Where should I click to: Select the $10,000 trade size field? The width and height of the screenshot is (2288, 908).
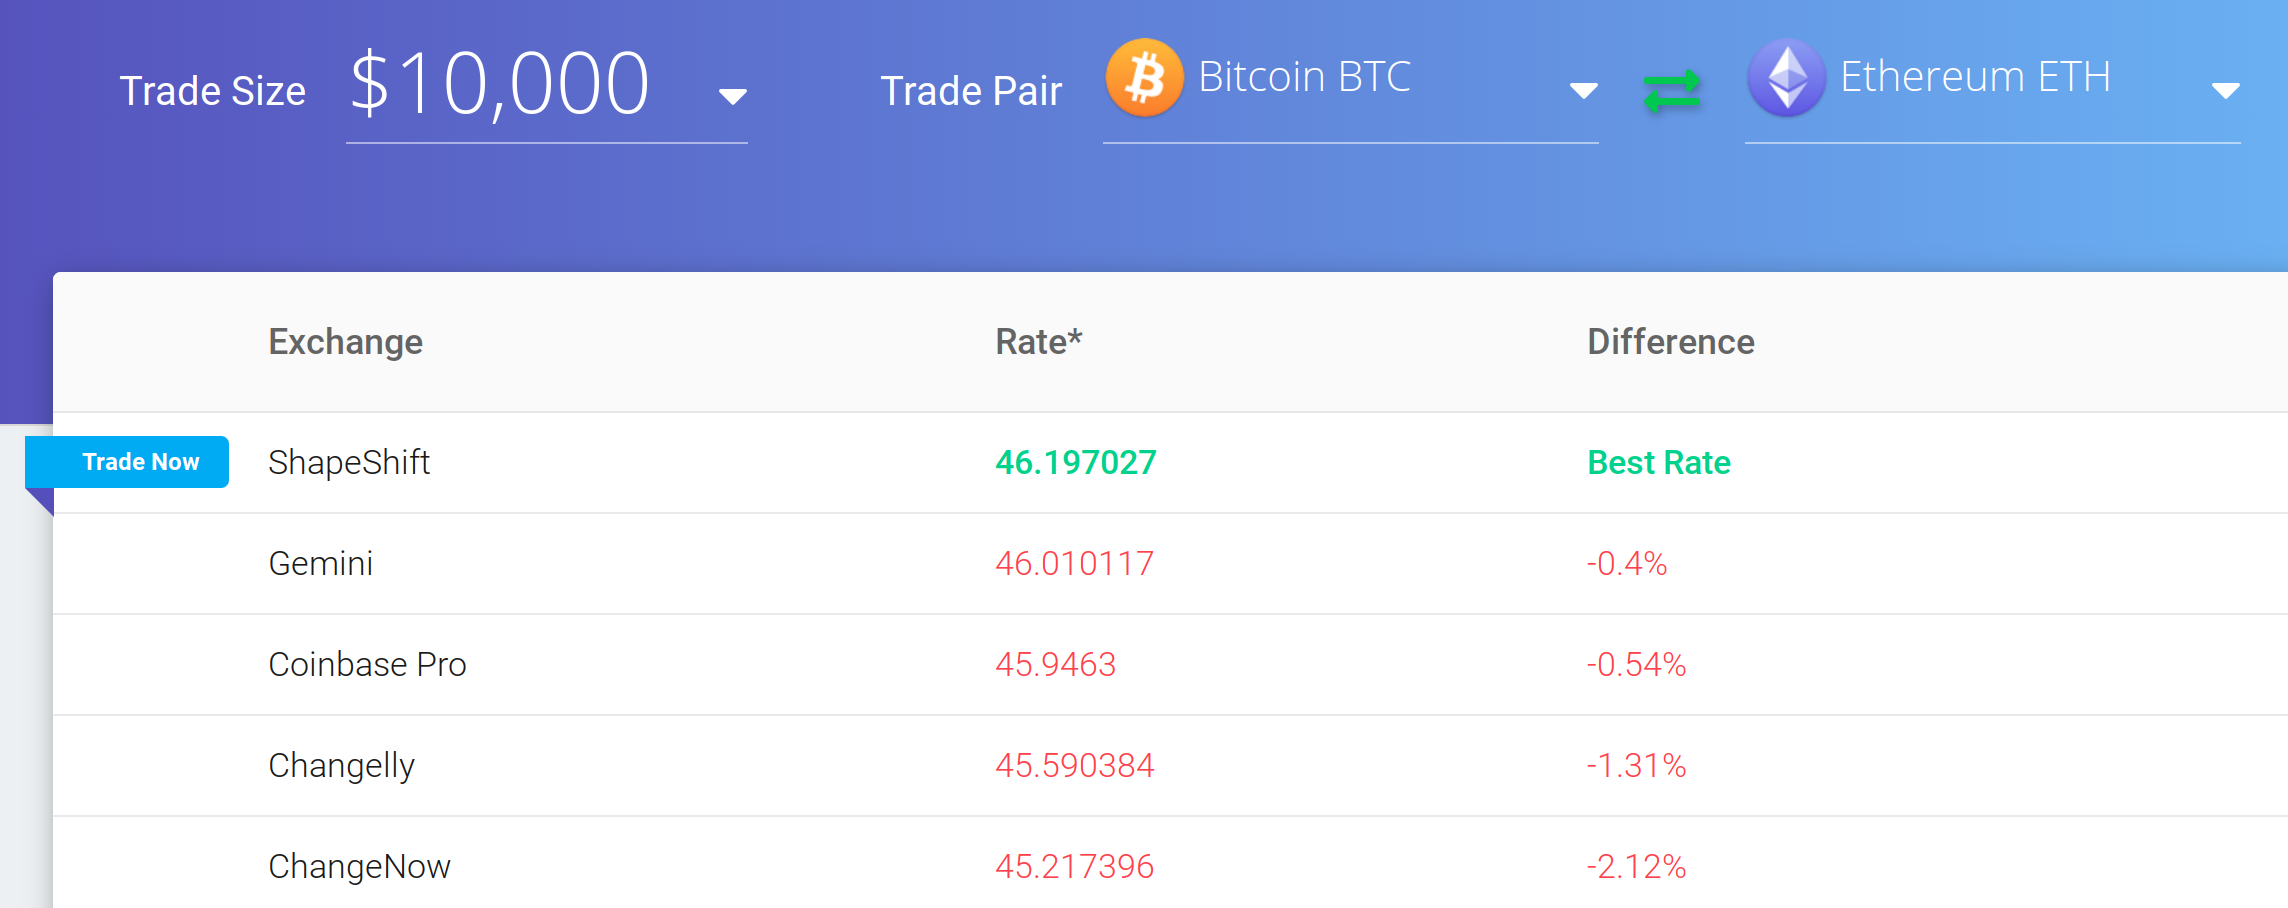click(x=547, y=87)
